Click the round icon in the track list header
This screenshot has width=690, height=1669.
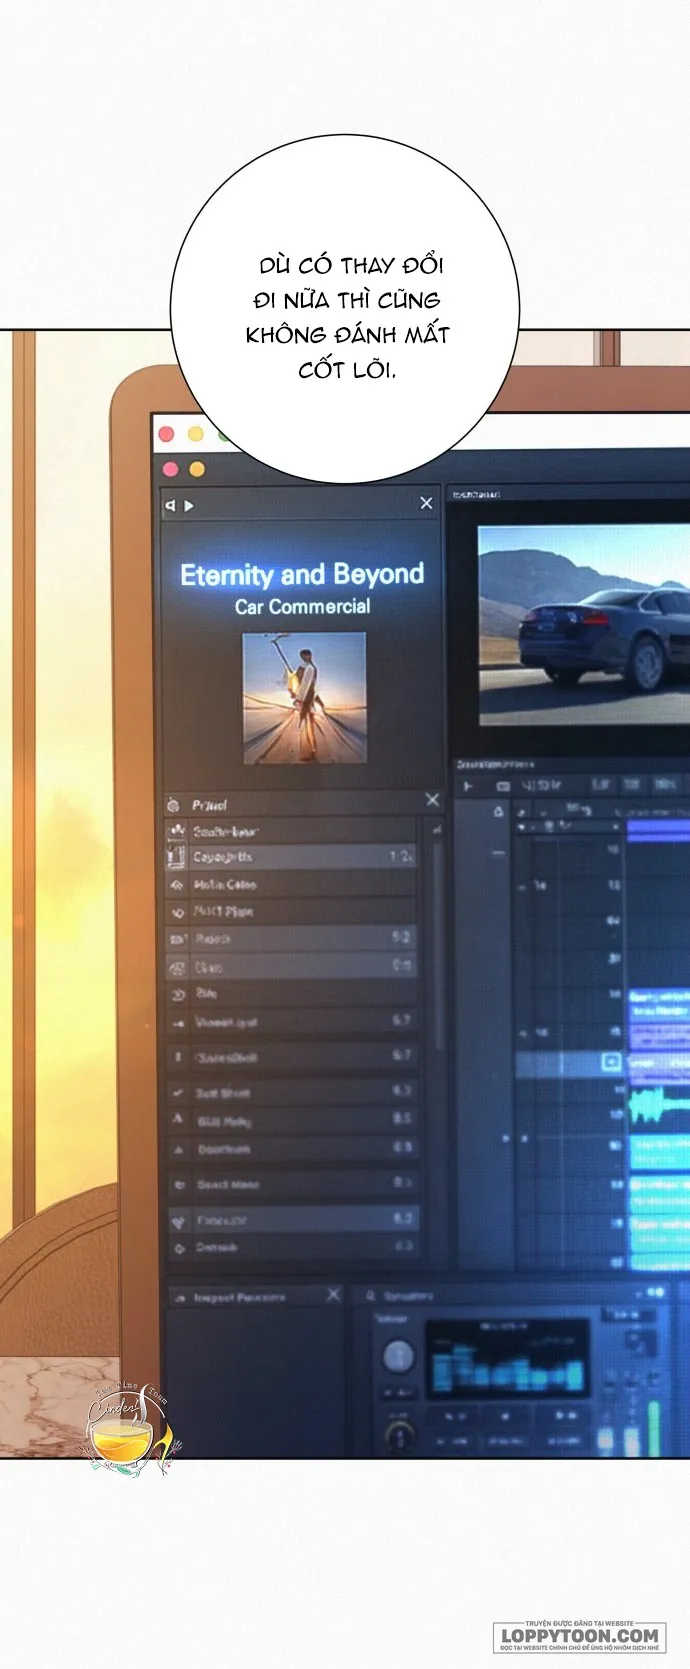tap(172, 805)
